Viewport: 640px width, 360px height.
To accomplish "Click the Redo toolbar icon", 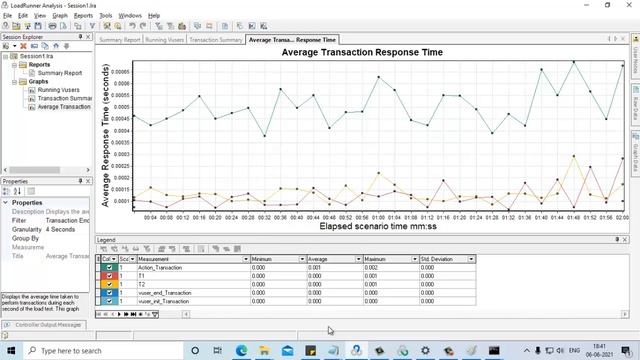I will (x=143, y=26).
